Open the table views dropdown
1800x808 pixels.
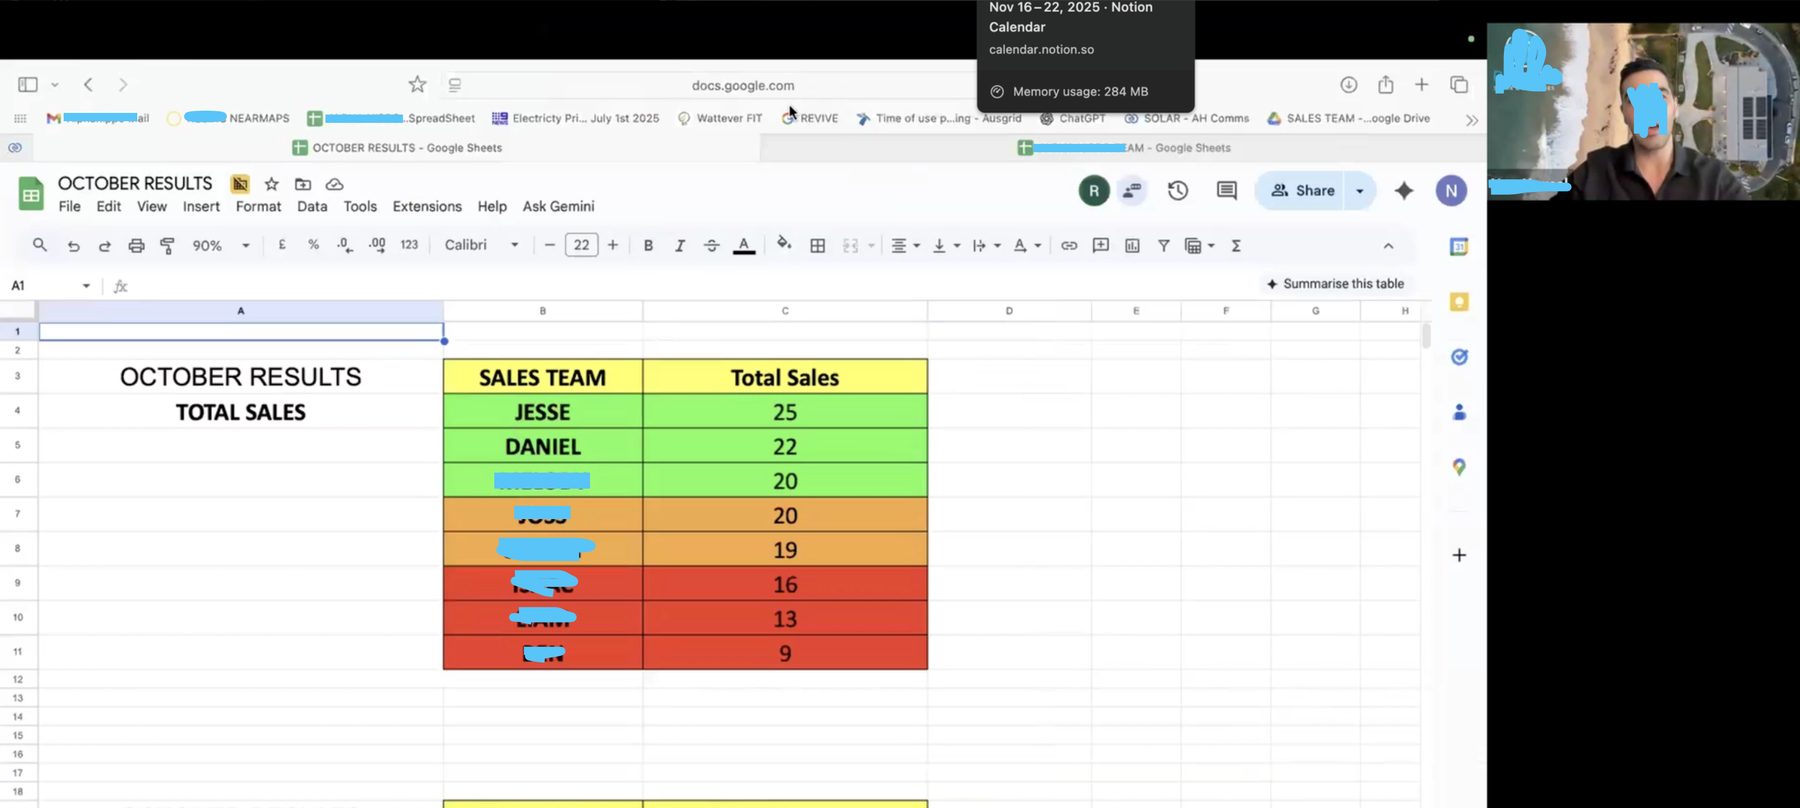pos(1211,246)
